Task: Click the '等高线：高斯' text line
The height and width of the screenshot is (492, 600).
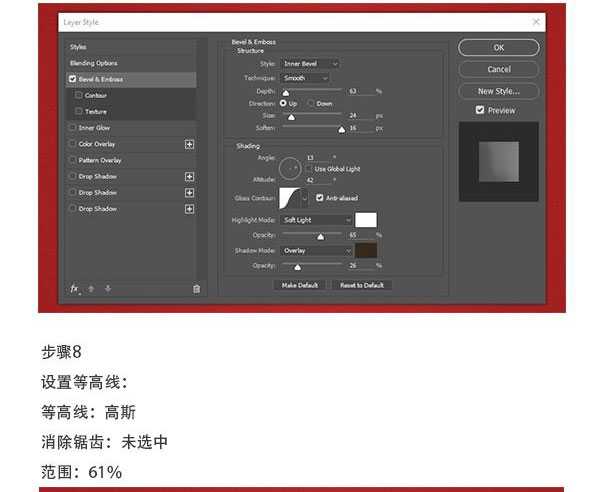Action: coord(88,412)
